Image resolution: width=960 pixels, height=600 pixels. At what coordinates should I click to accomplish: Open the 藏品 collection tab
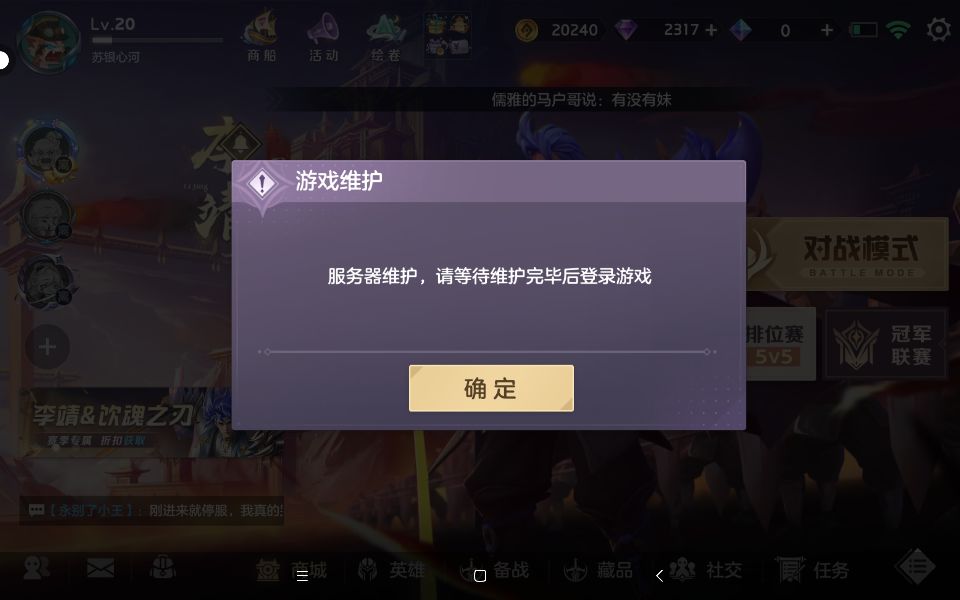(598, 570)
